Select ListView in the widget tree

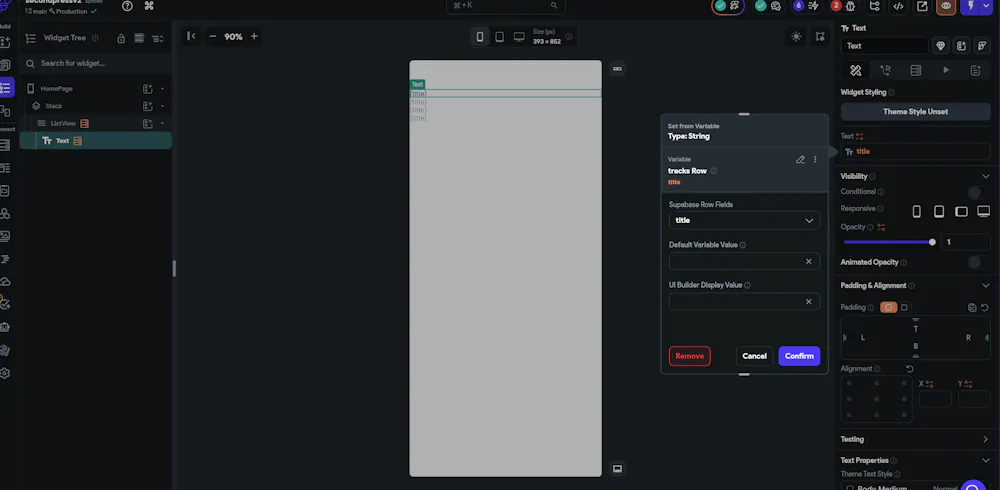coord(63,123)
